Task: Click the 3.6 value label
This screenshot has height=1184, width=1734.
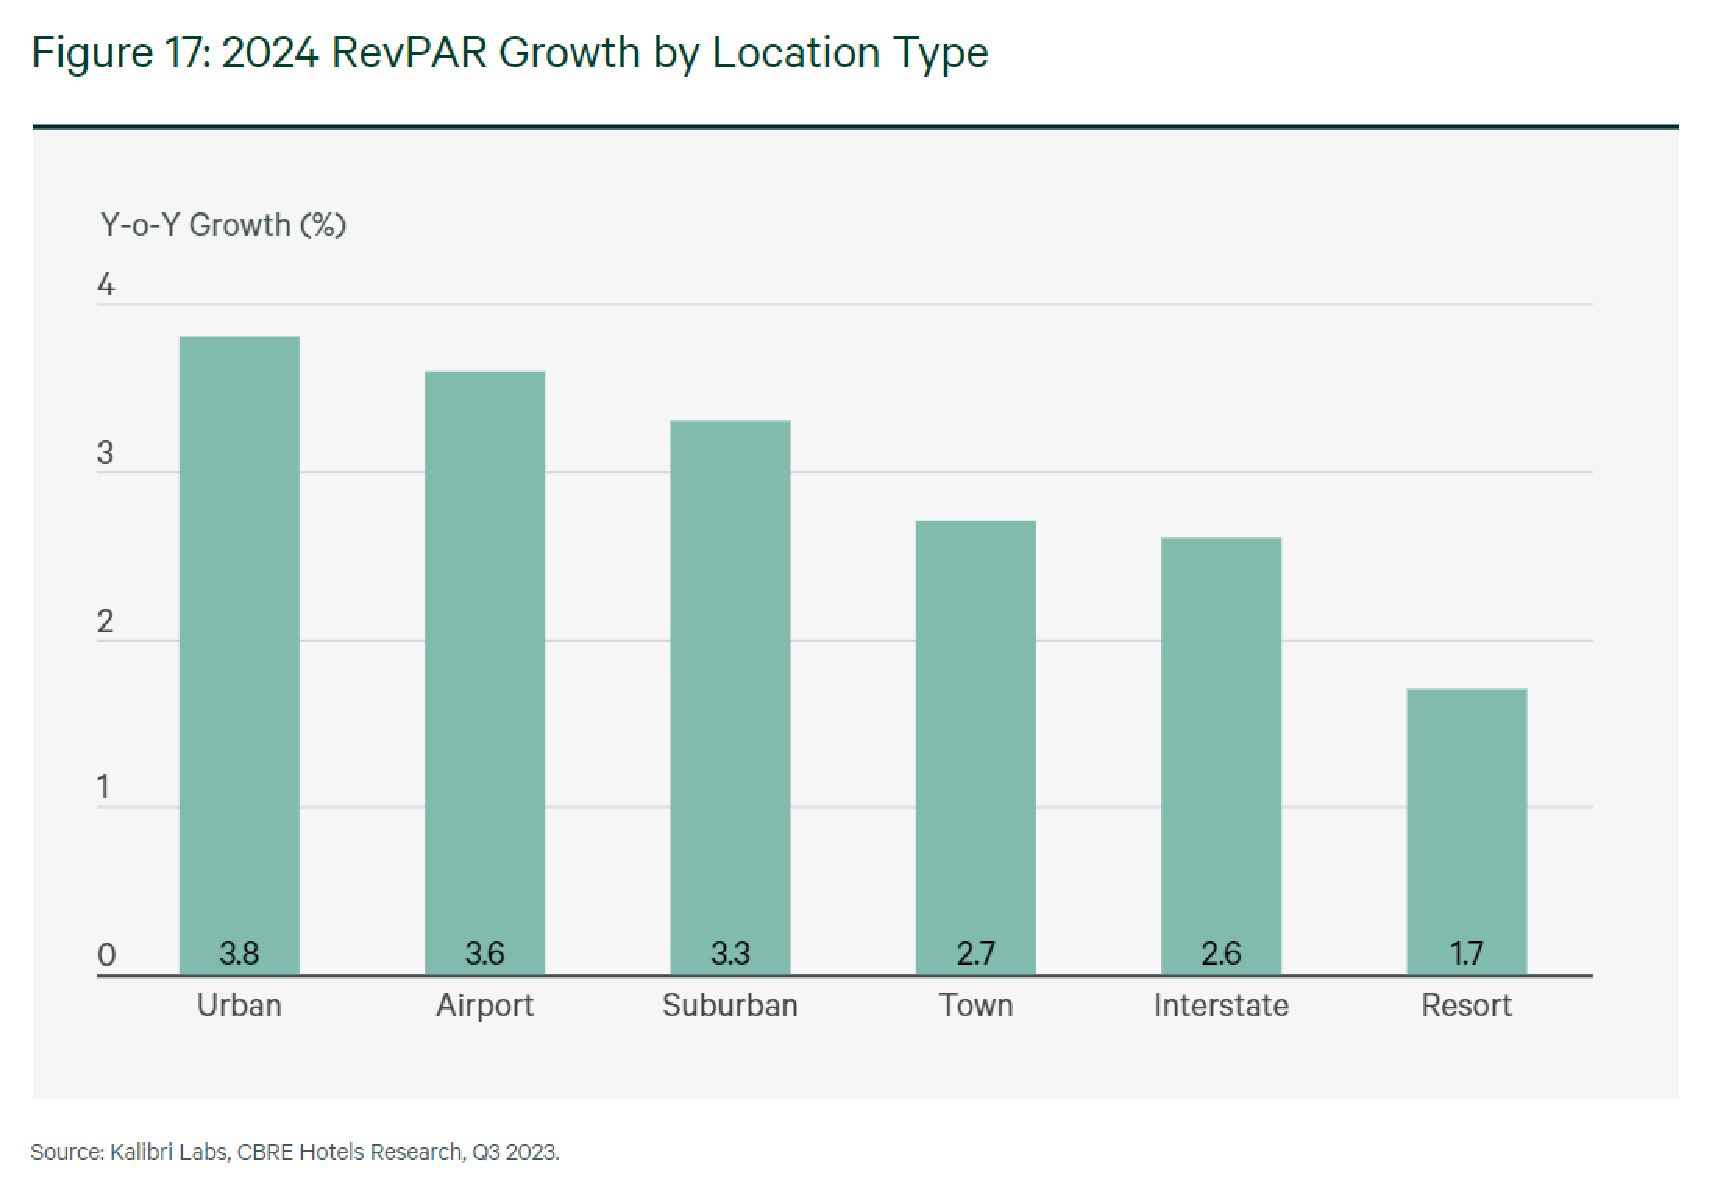Action: (x=485, y=953)
